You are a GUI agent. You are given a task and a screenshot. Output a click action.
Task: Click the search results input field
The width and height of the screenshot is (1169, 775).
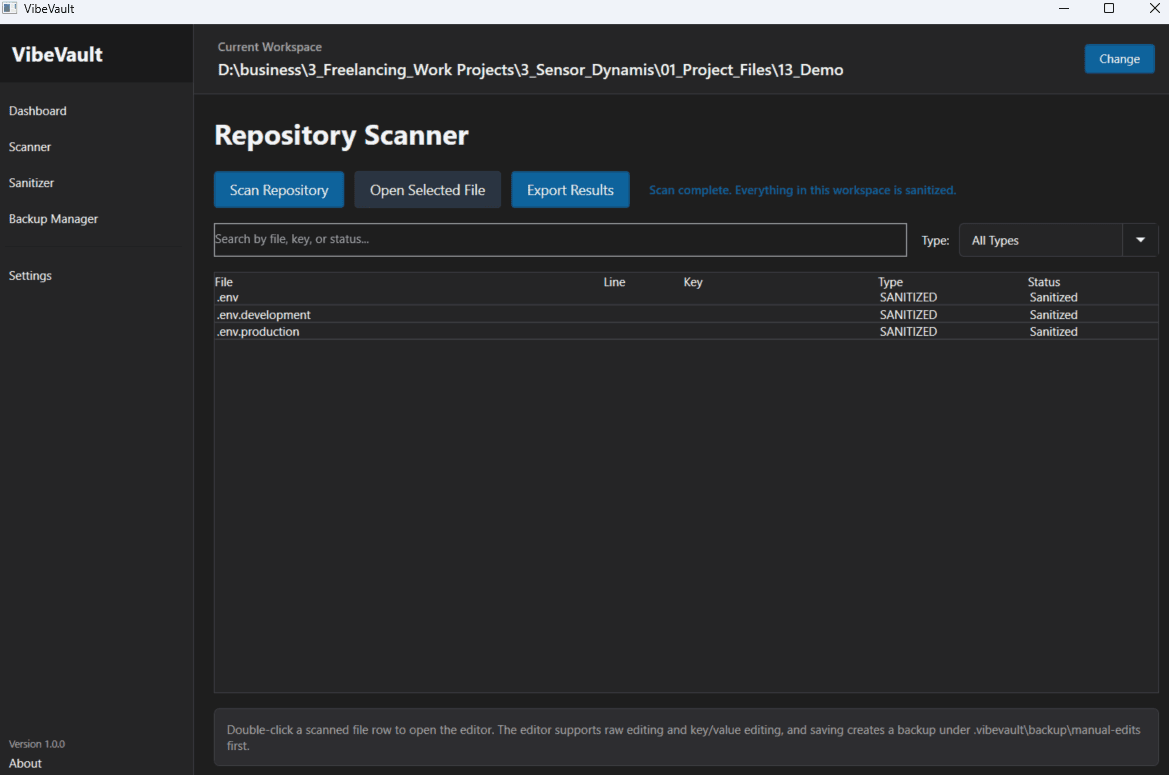560,239
